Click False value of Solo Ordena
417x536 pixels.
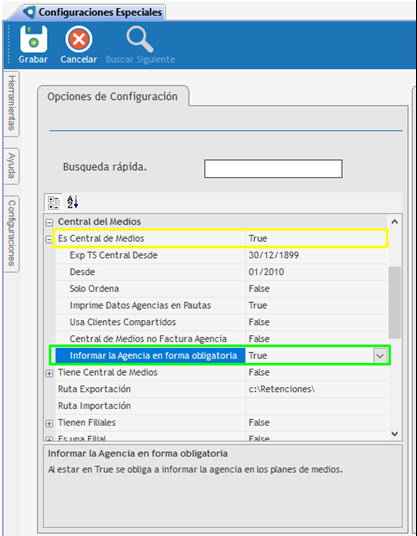coord(259,289)
